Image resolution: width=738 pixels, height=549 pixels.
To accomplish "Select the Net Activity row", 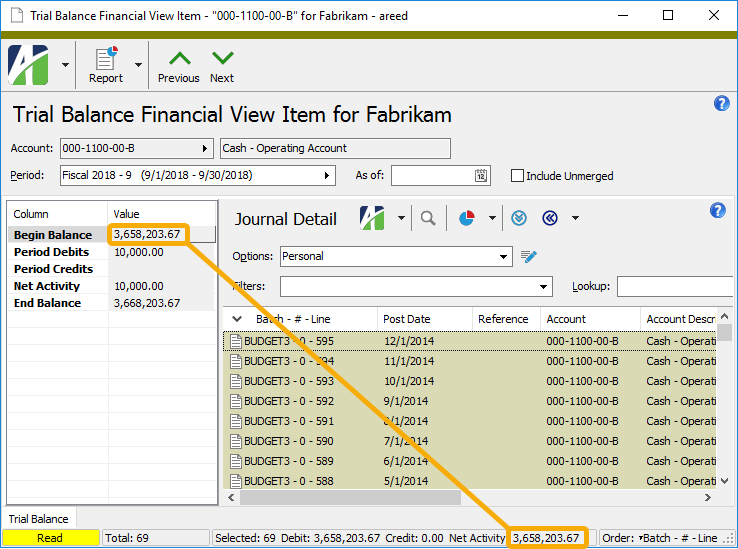I will 112,286.
